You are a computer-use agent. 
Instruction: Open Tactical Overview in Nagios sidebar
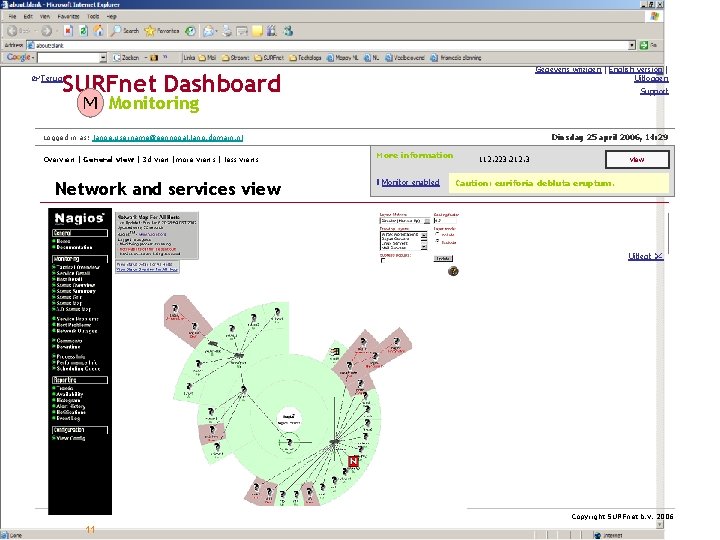(78, 267)
